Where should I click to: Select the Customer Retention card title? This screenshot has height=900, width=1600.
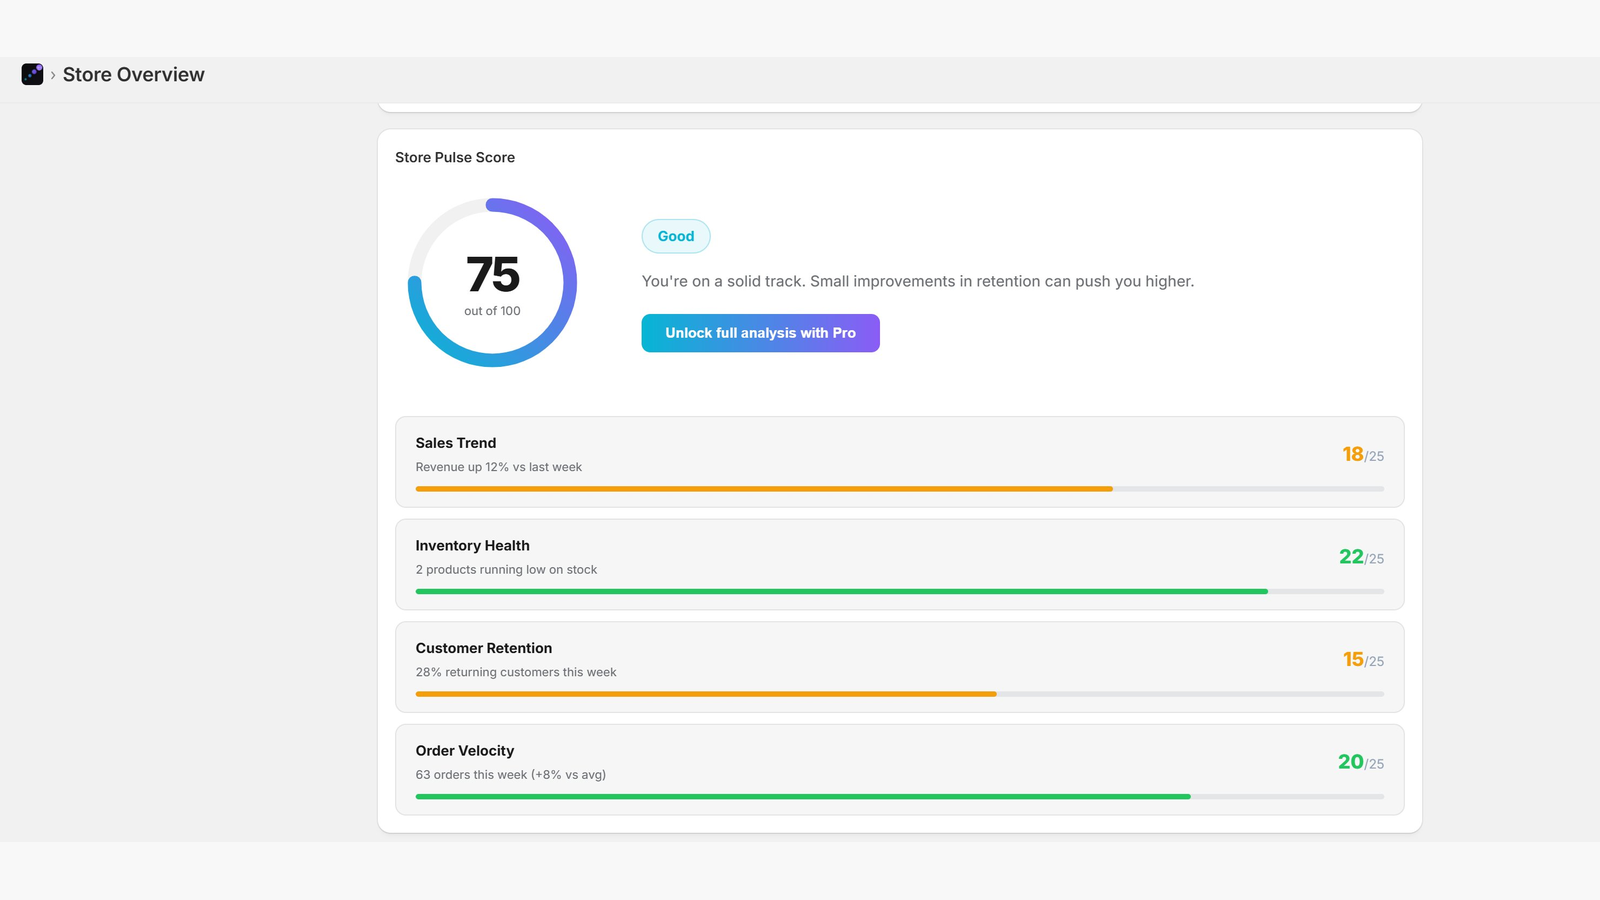tap(484, 648)
